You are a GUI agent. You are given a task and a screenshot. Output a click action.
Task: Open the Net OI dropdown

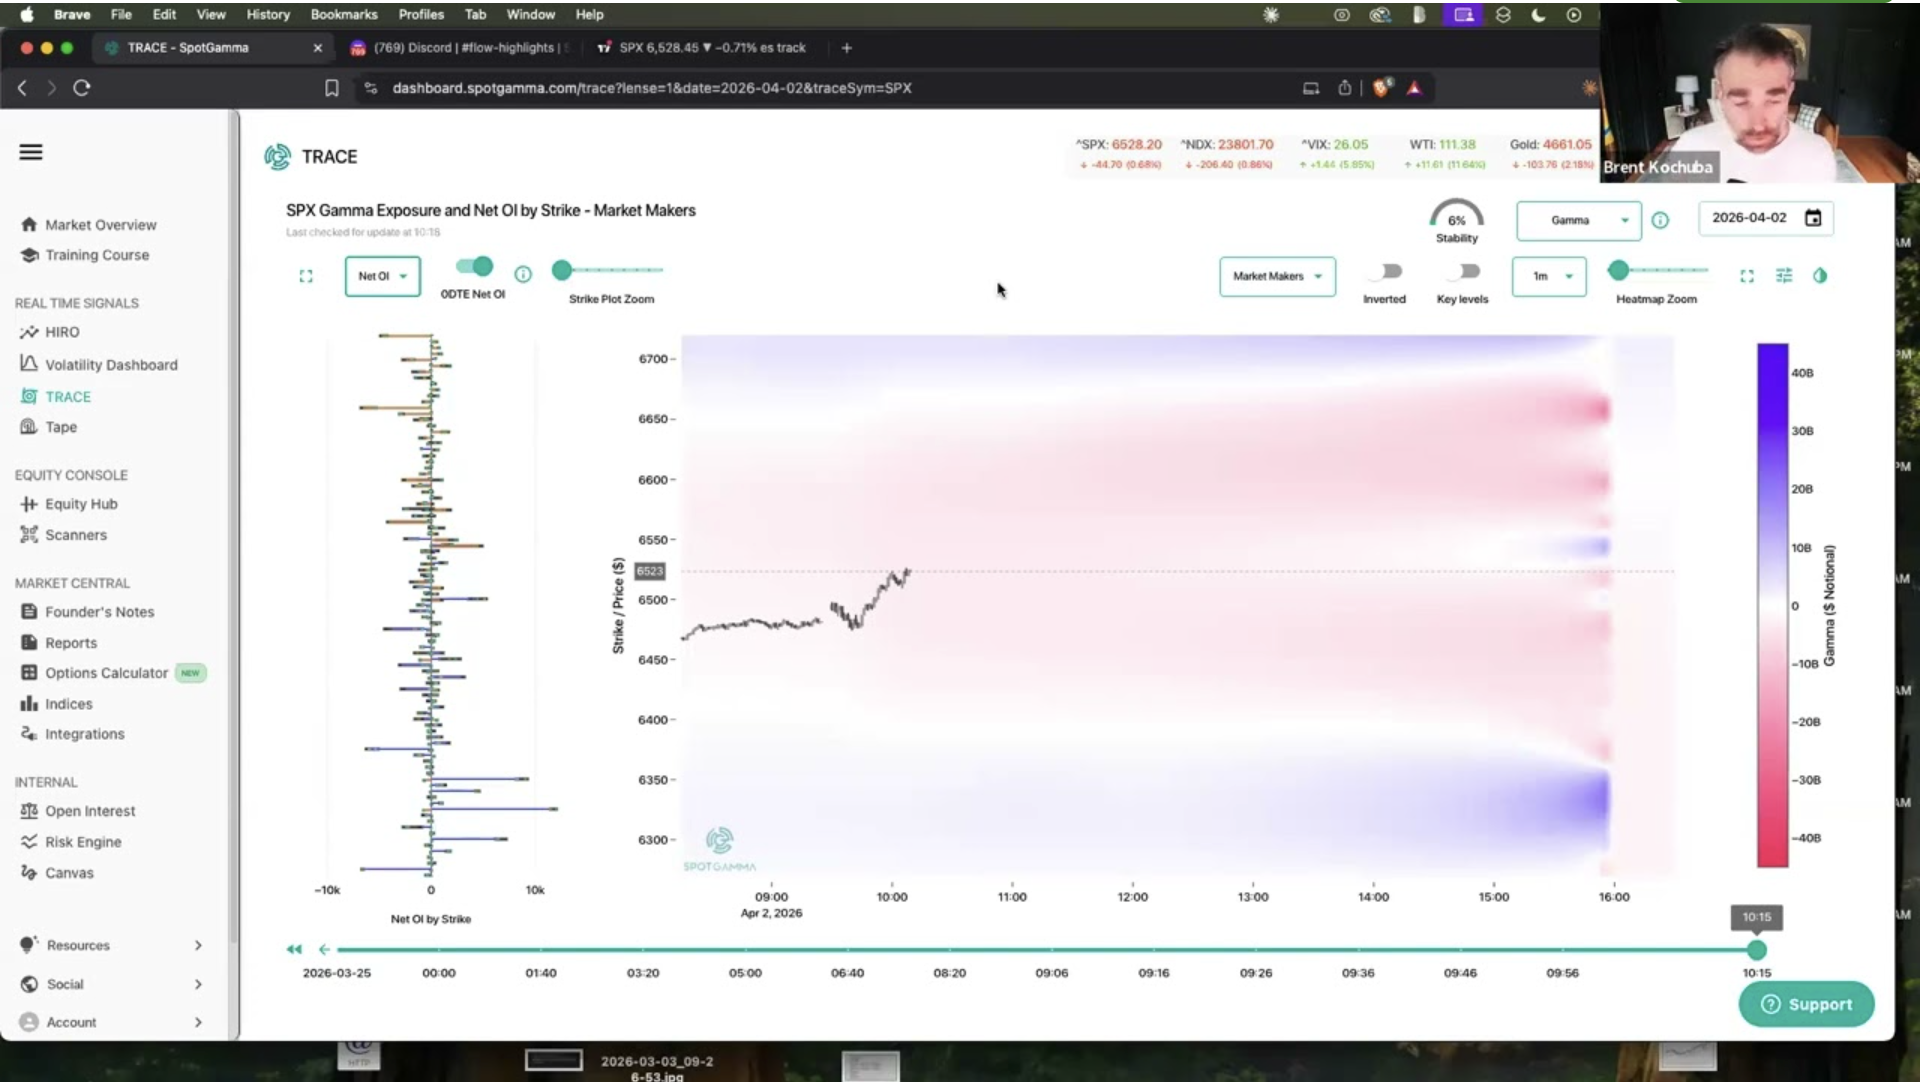tap(382, 276)
